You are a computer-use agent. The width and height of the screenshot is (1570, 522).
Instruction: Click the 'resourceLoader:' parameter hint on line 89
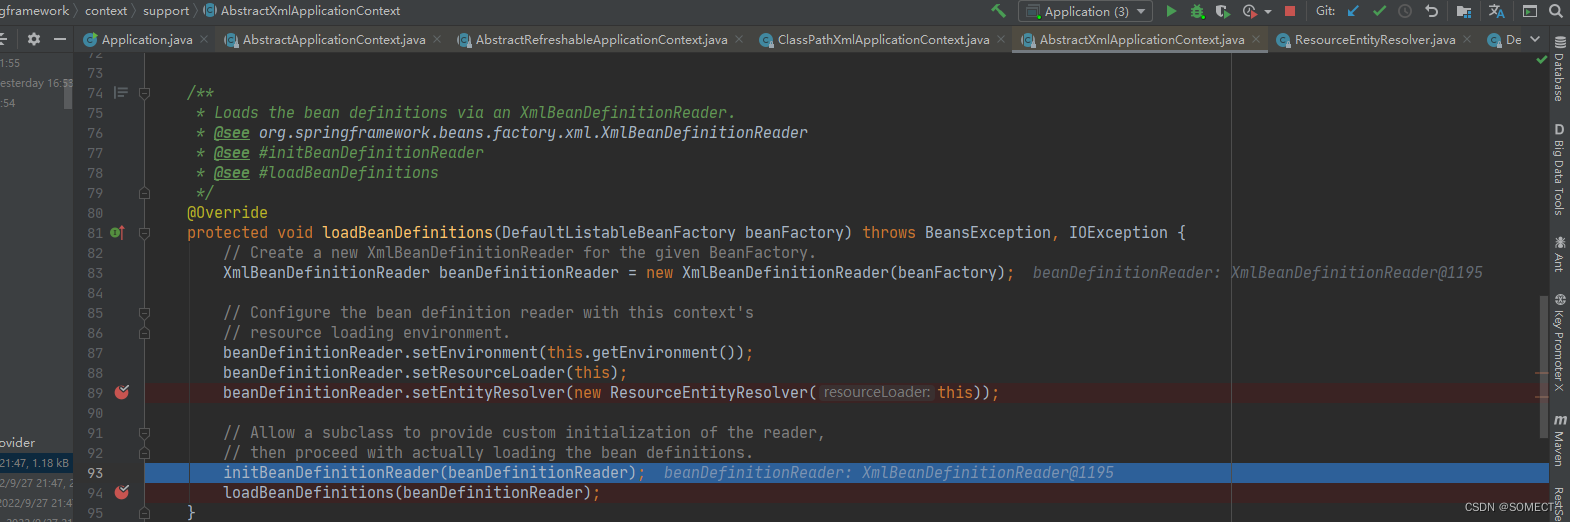tap(877, 393)
